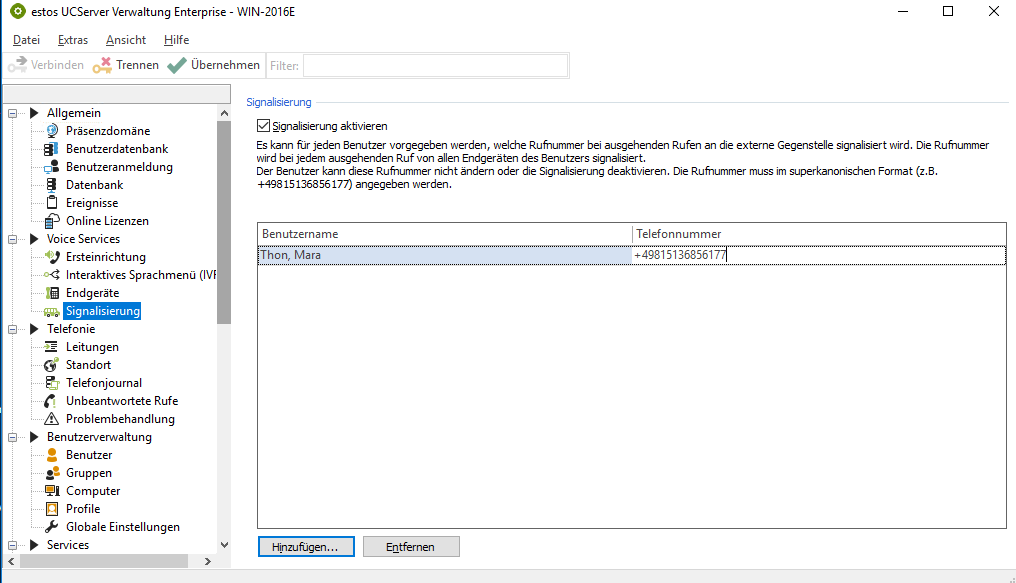Apply changes with Übernehmen
Viewport: 1016px width, 583px height.
214,65
